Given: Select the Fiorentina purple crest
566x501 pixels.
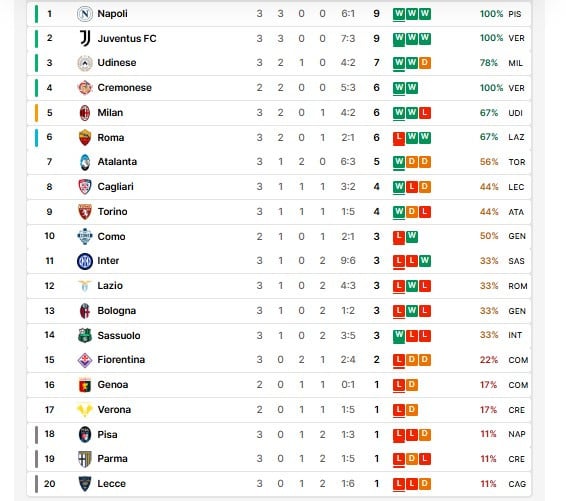Looking at the screenshot, I should pyautogui.click(x=85, y=360).
